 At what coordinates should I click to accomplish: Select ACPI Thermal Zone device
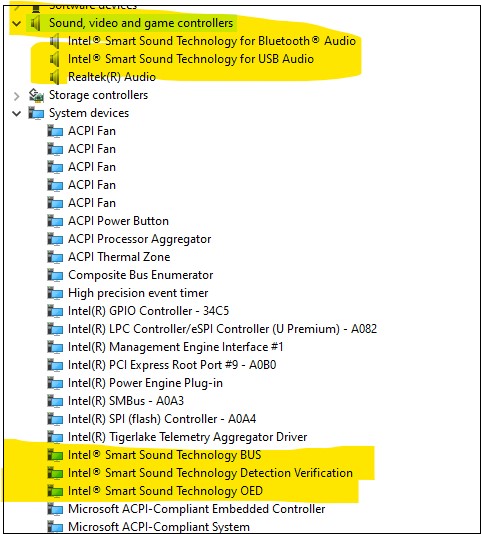point(119,257)
